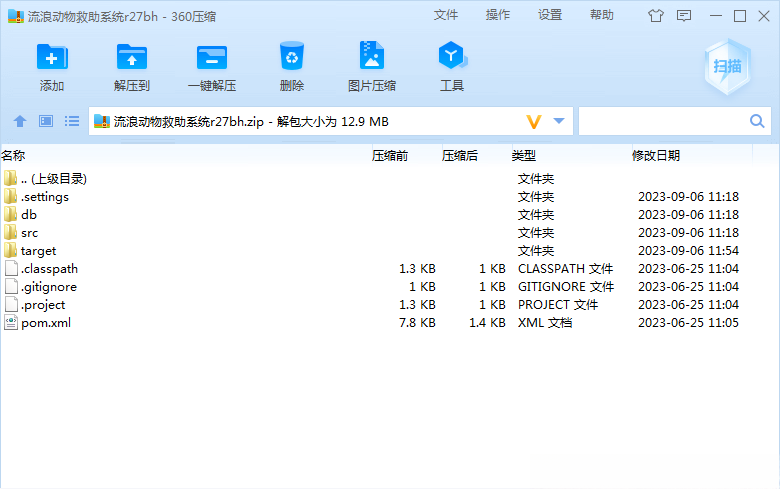The height and width of the screenshot is (489, 780).
Task: Click the 7.8 KB size value
Action: click(417, 322)
